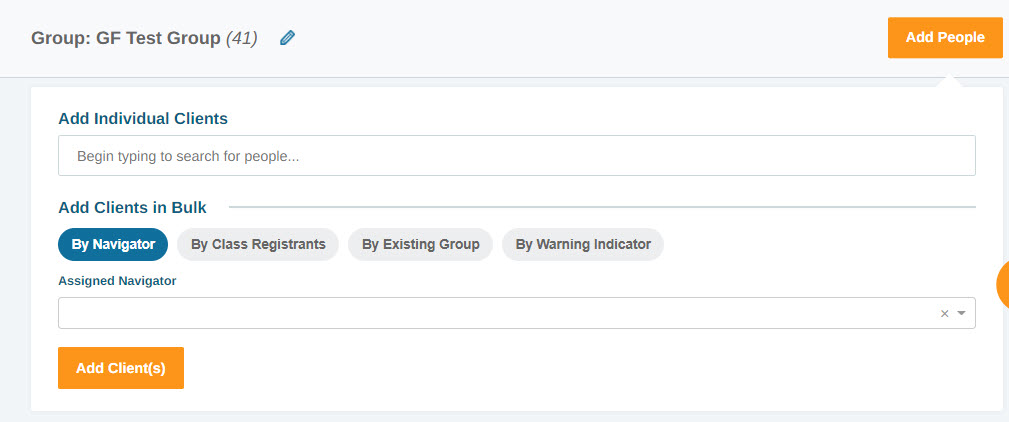The width and height of the screenshot is (1009, 422).
Task: Click the orange circular button at right edge
Action: (x=1003, y=284)
